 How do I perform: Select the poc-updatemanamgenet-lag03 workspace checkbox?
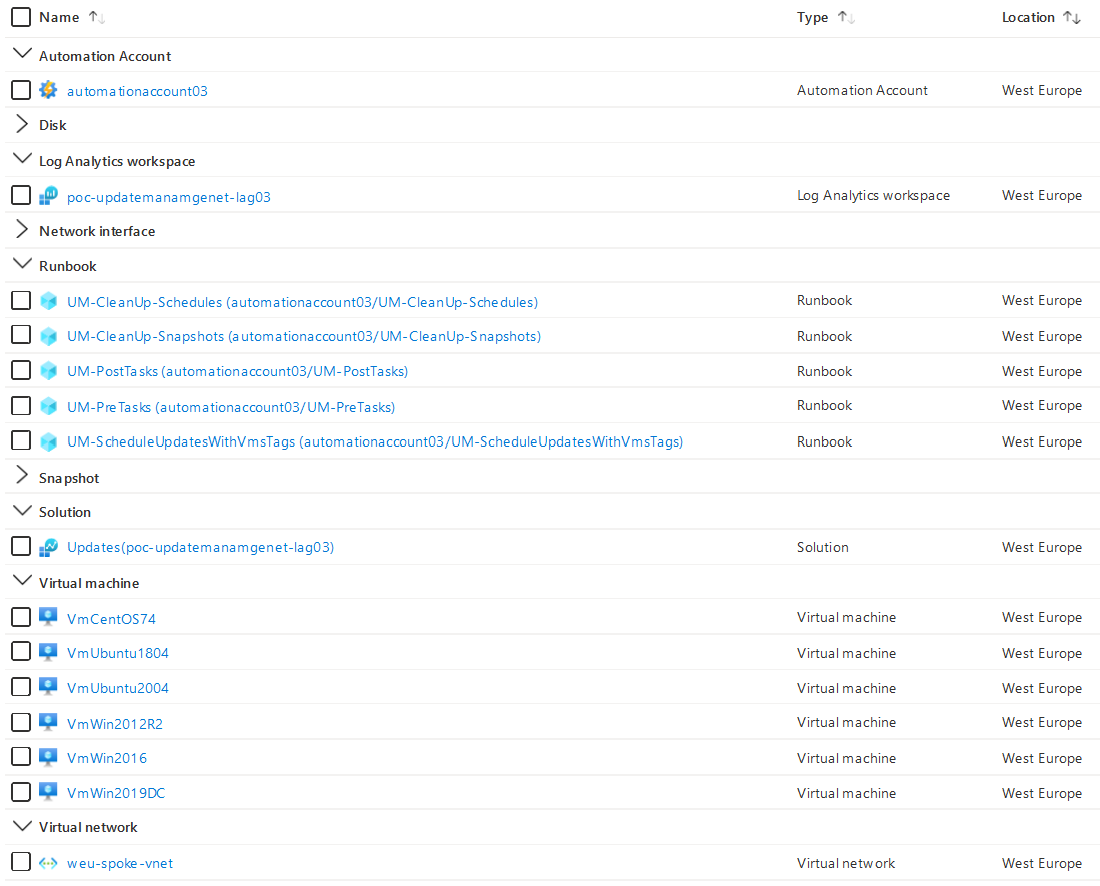click(21, 195)
